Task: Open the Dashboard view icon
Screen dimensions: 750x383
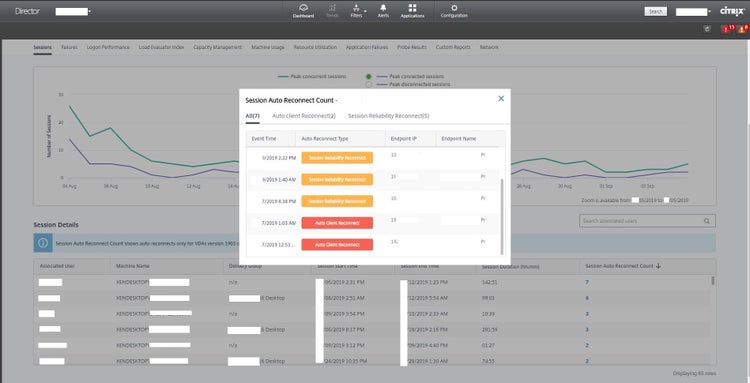Action: (x=303, y=11)
